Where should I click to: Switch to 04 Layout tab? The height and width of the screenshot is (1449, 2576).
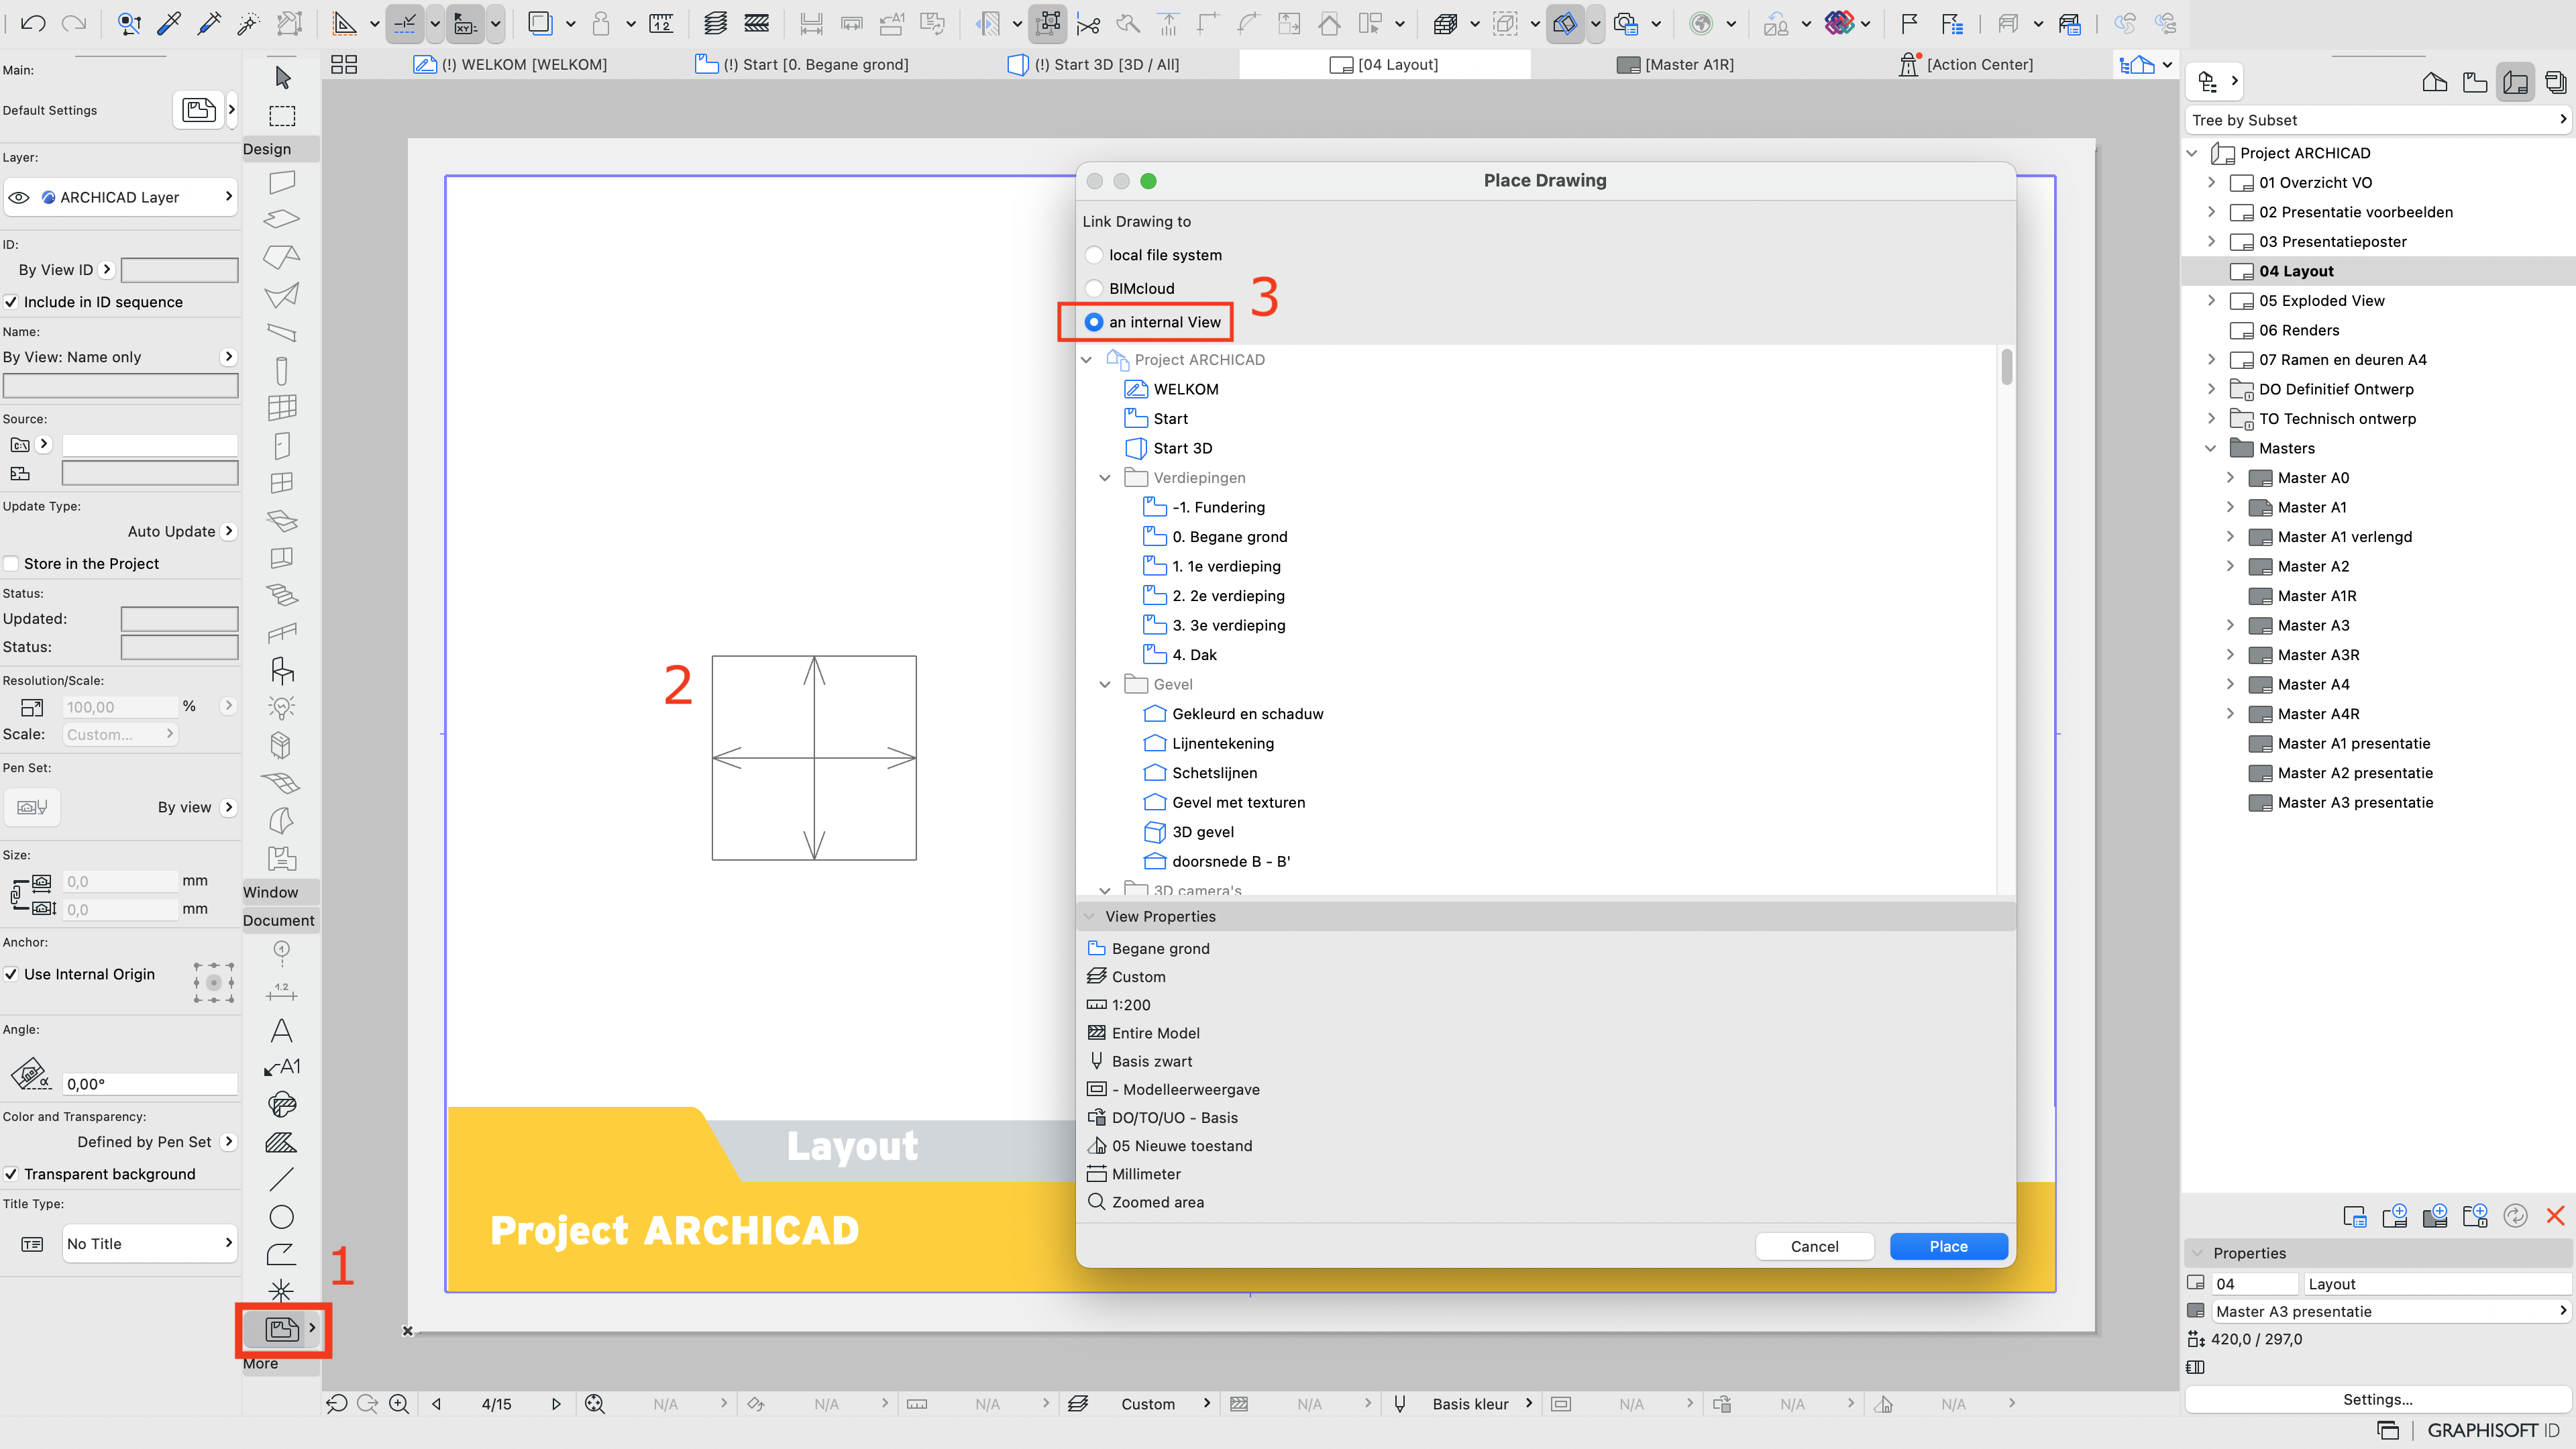1385,65
